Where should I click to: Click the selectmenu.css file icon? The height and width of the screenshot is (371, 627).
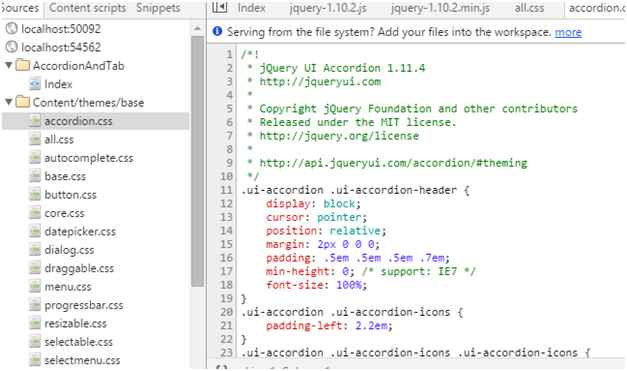coord(35,360)
